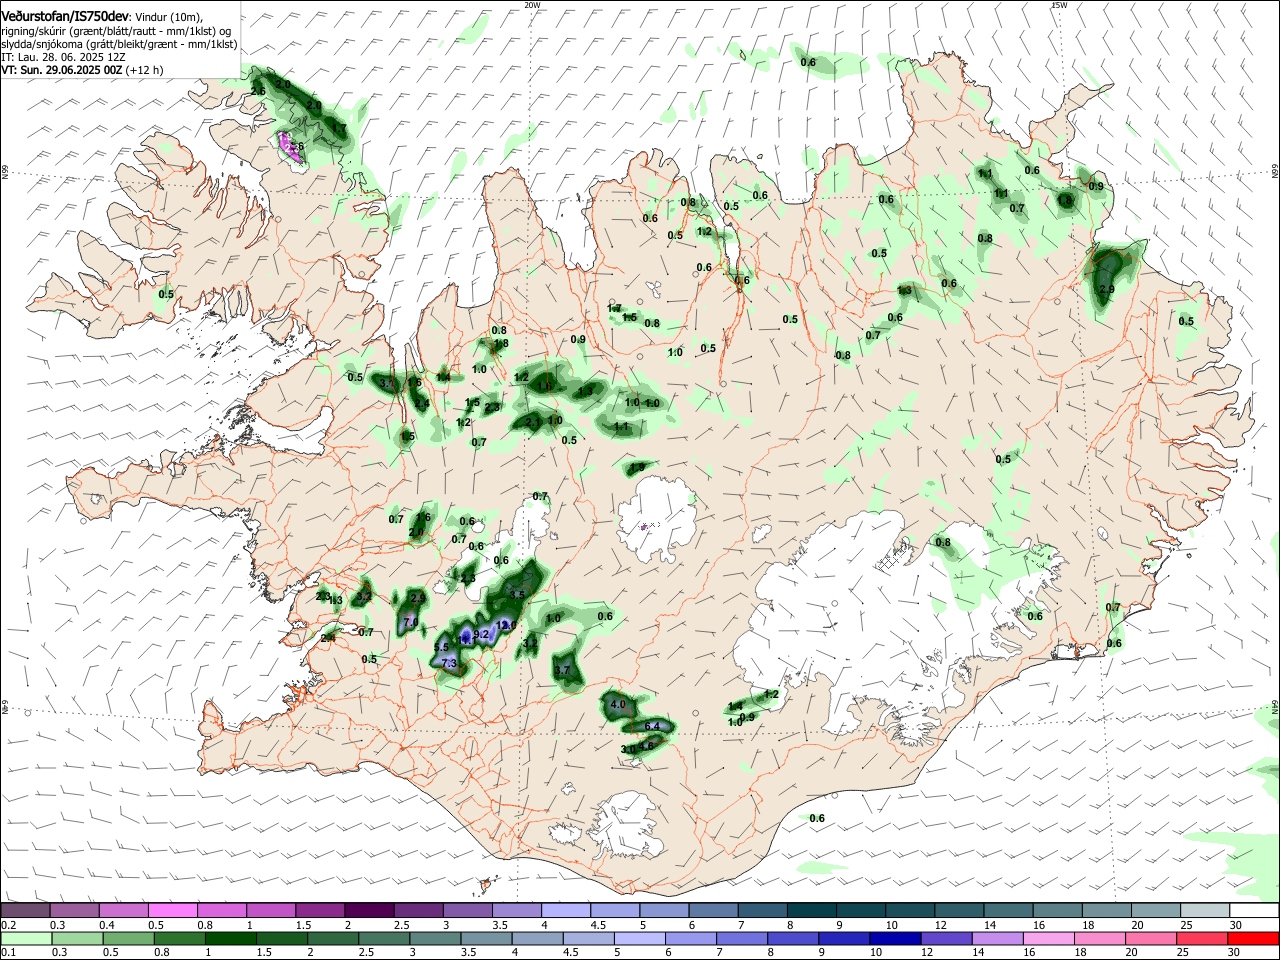This screenshot has width=1280, height=960.
Task: Select the bright red swatch right of 30
Action: pyautogui.click(x=1252, y=938)
